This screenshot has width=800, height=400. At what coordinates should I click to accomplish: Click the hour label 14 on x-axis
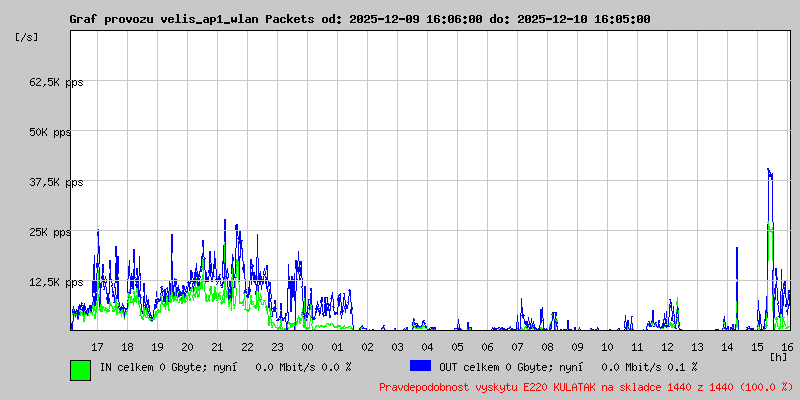728,347
